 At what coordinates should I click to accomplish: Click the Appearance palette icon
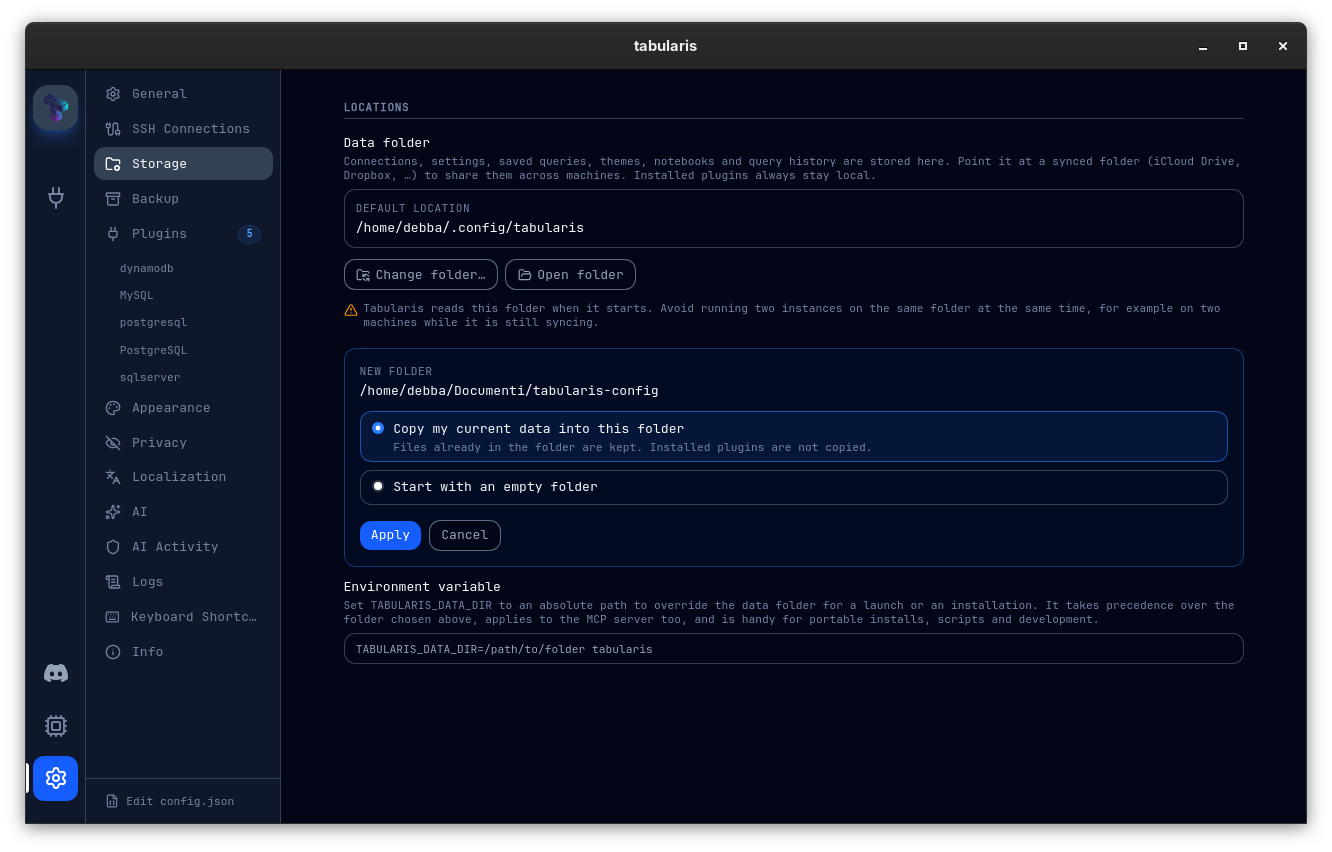click(x=113, y=408)
